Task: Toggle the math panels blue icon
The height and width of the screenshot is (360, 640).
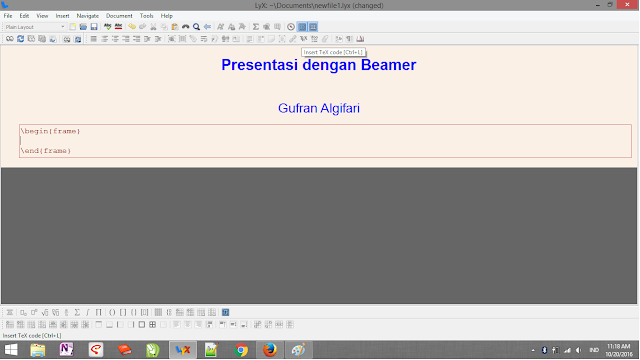Action: 225,313
